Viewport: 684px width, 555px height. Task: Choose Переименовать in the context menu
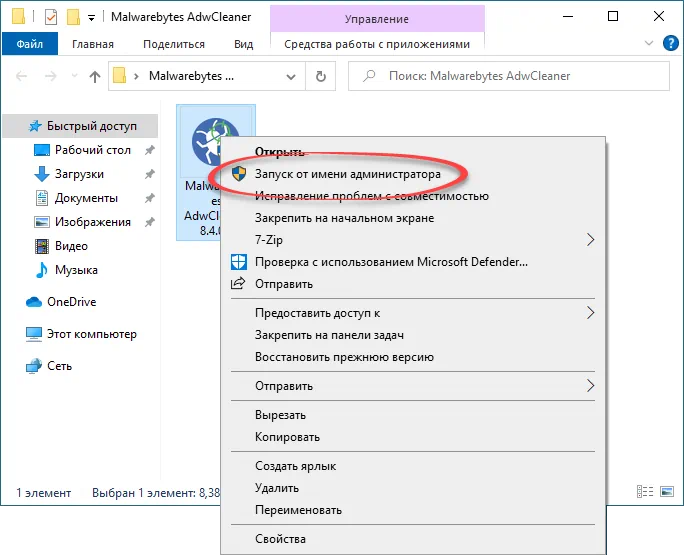click(x=413, y=510)
